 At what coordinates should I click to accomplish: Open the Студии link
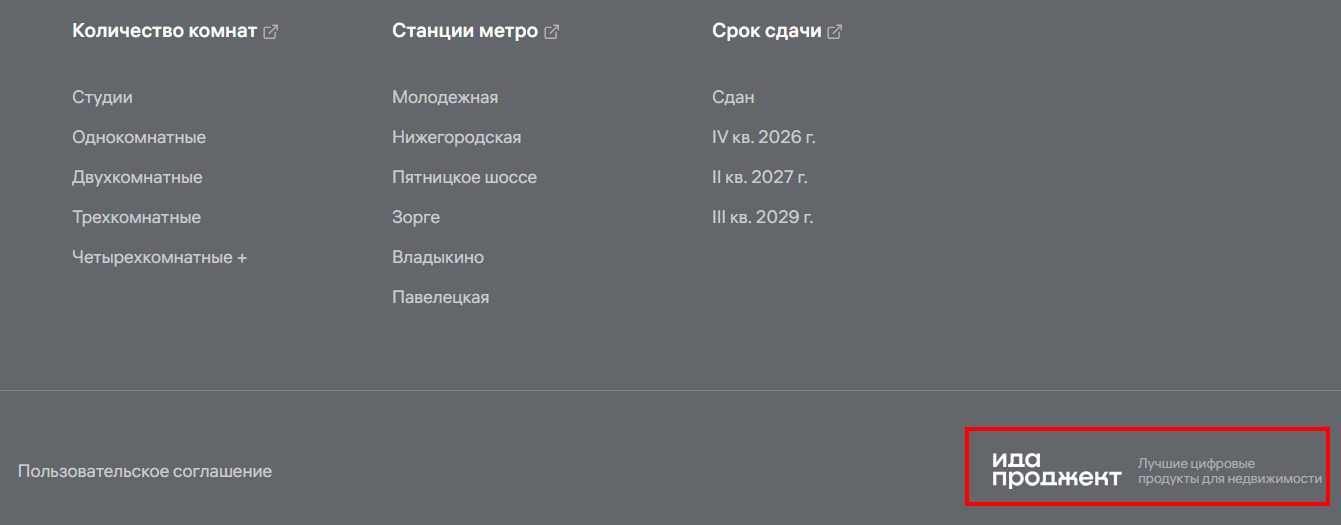pos(102,98)
